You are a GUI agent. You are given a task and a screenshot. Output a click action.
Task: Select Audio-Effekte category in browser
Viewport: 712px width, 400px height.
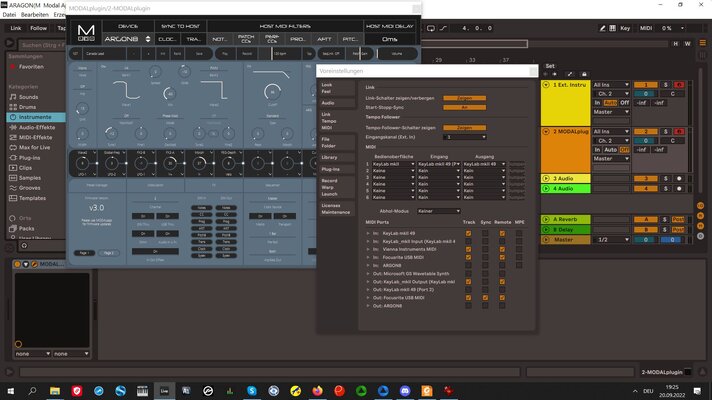pyautogui.click(x=37, y=127)
